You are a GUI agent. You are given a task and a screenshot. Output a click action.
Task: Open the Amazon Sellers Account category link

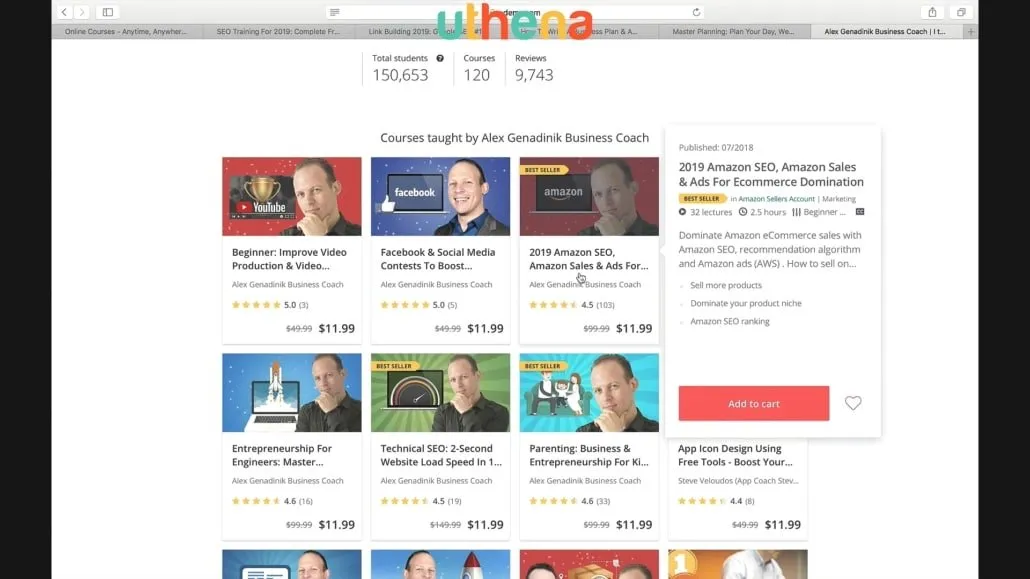(776, 198)
